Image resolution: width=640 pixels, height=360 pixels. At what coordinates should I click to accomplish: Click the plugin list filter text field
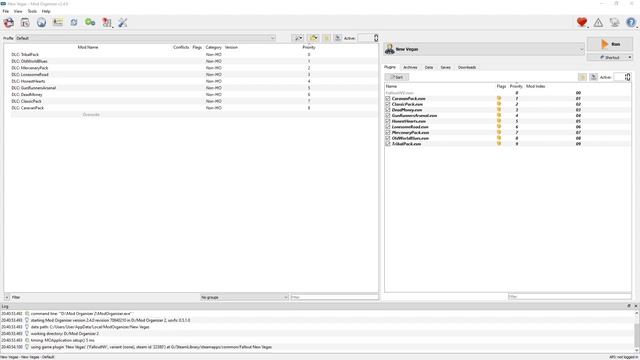click(569, 297)
